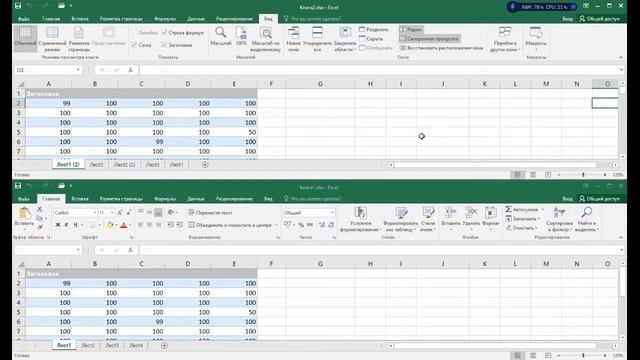Toggle Synchronous Scrolling (Синхронная прокрутка)
640x360 pixels.
tap(429, 39)
